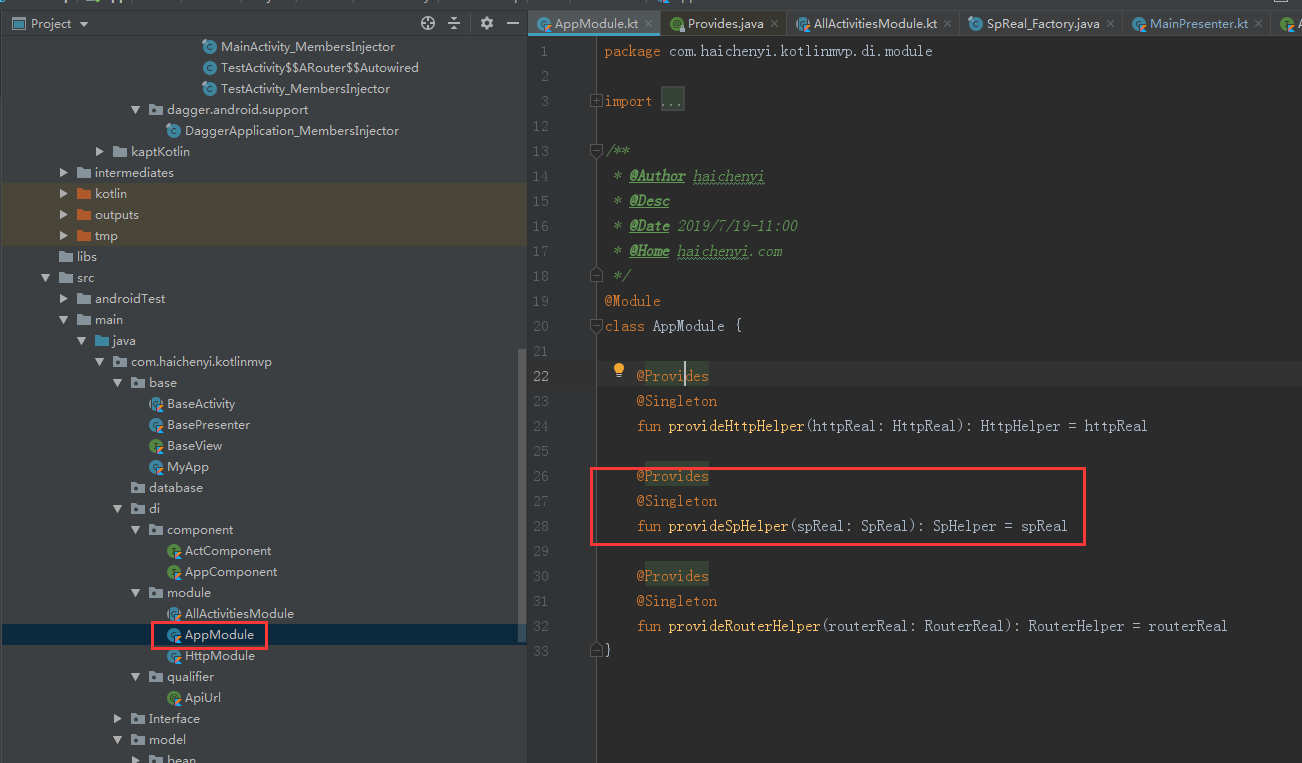
Task: Expand the Interface package
Action: (x=117, y=719)
